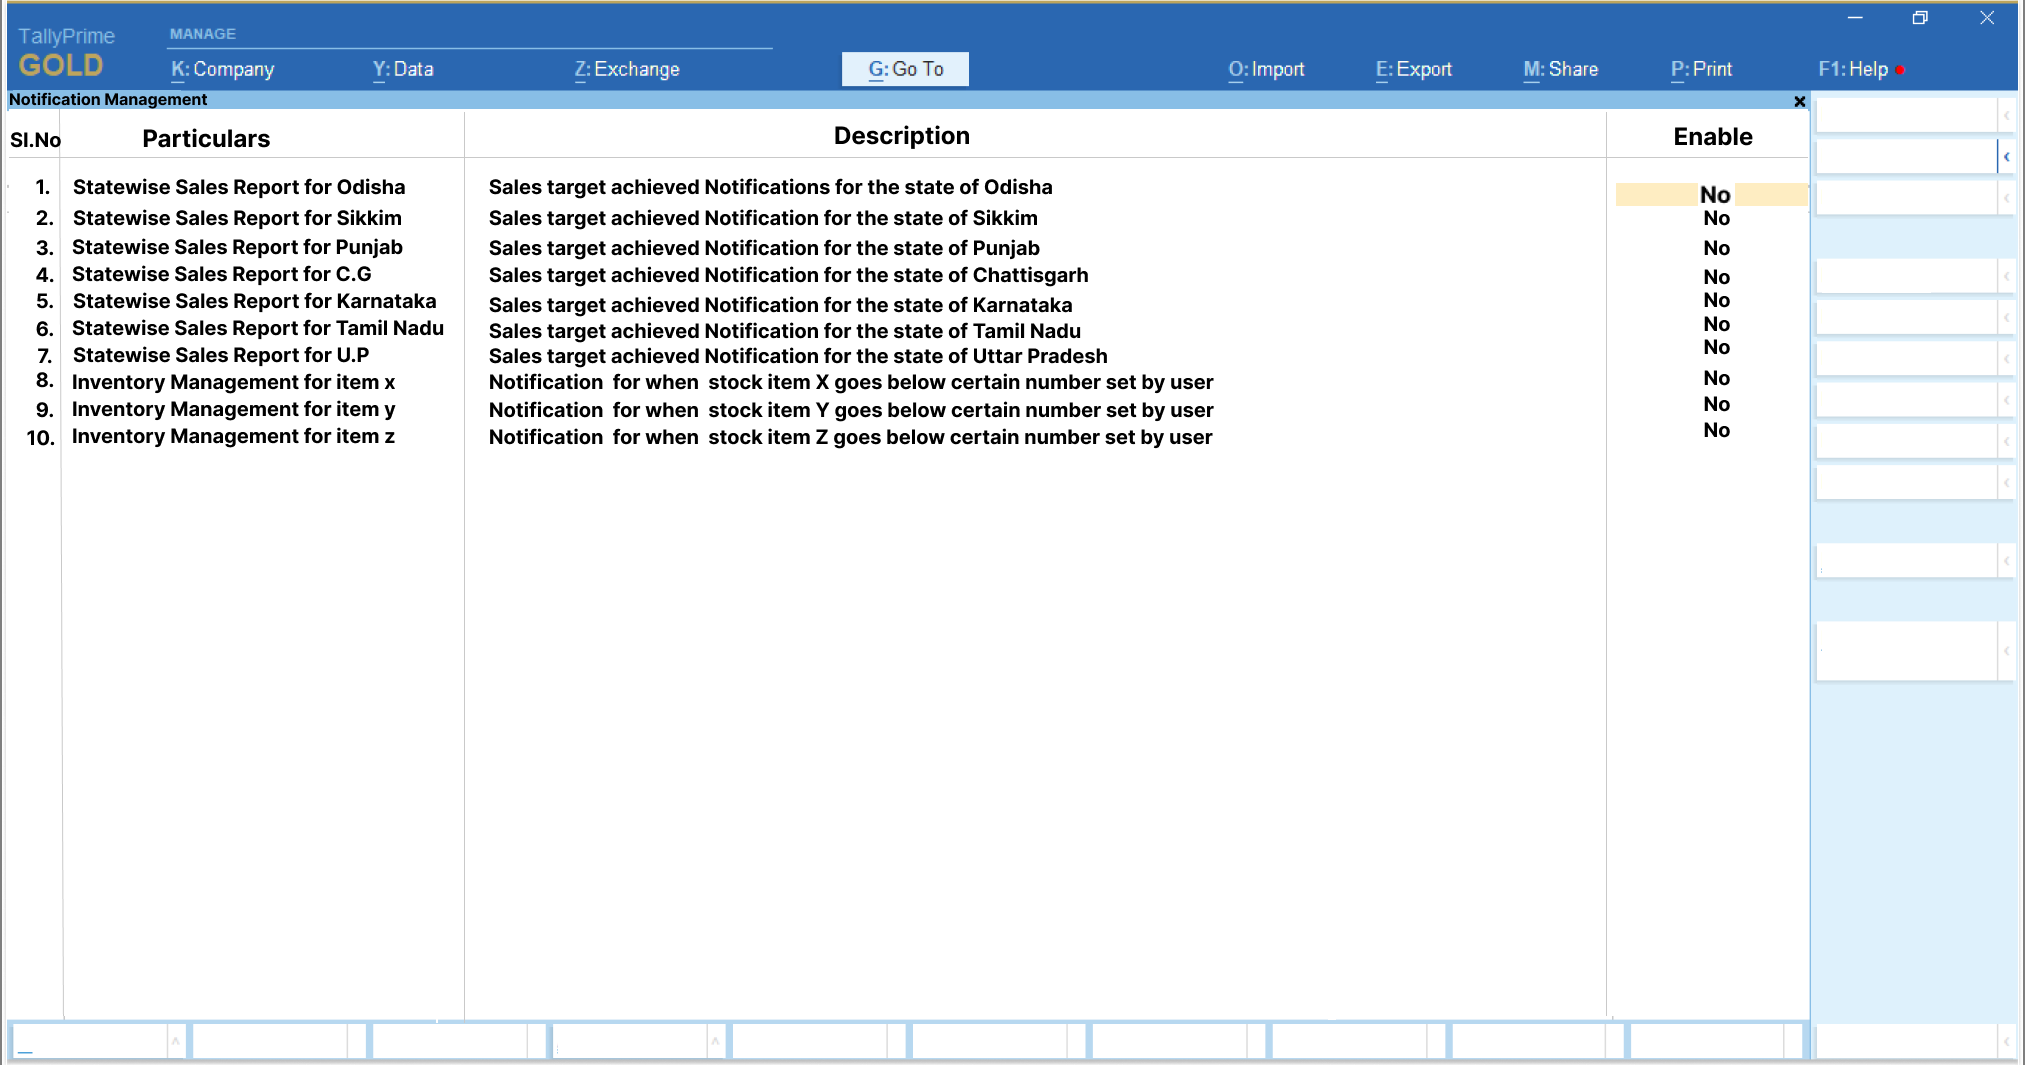2025x1065 pixels.
Task: Enable notification for Statewise Sales Report Karnataka
Action: click(1716, 300)
